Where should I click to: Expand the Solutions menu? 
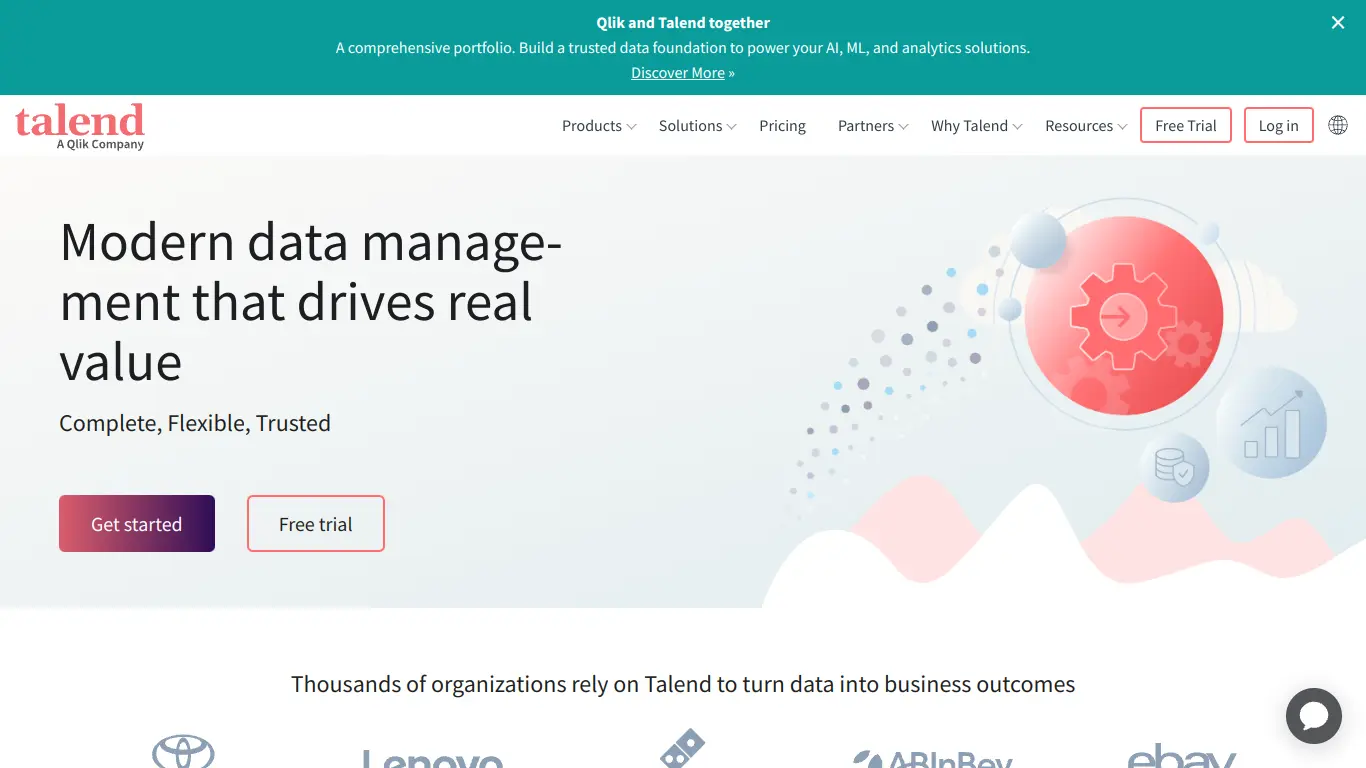698,126
